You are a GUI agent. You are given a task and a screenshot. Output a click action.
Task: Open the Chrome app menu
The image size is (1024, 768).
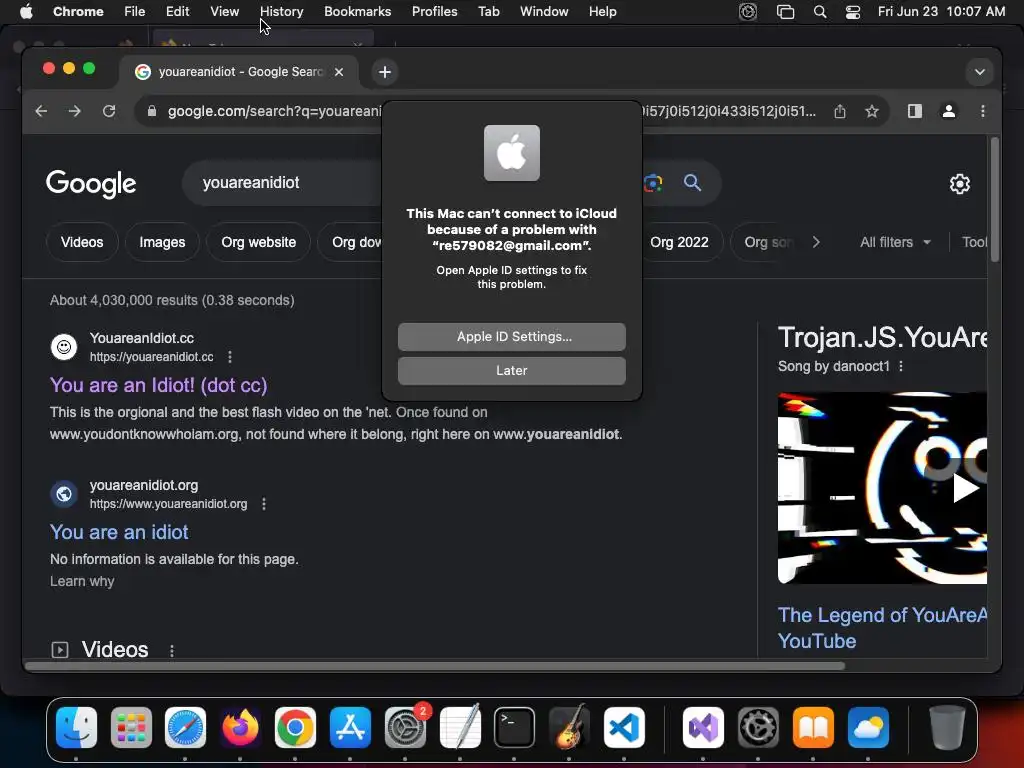[x=78, y=11]
